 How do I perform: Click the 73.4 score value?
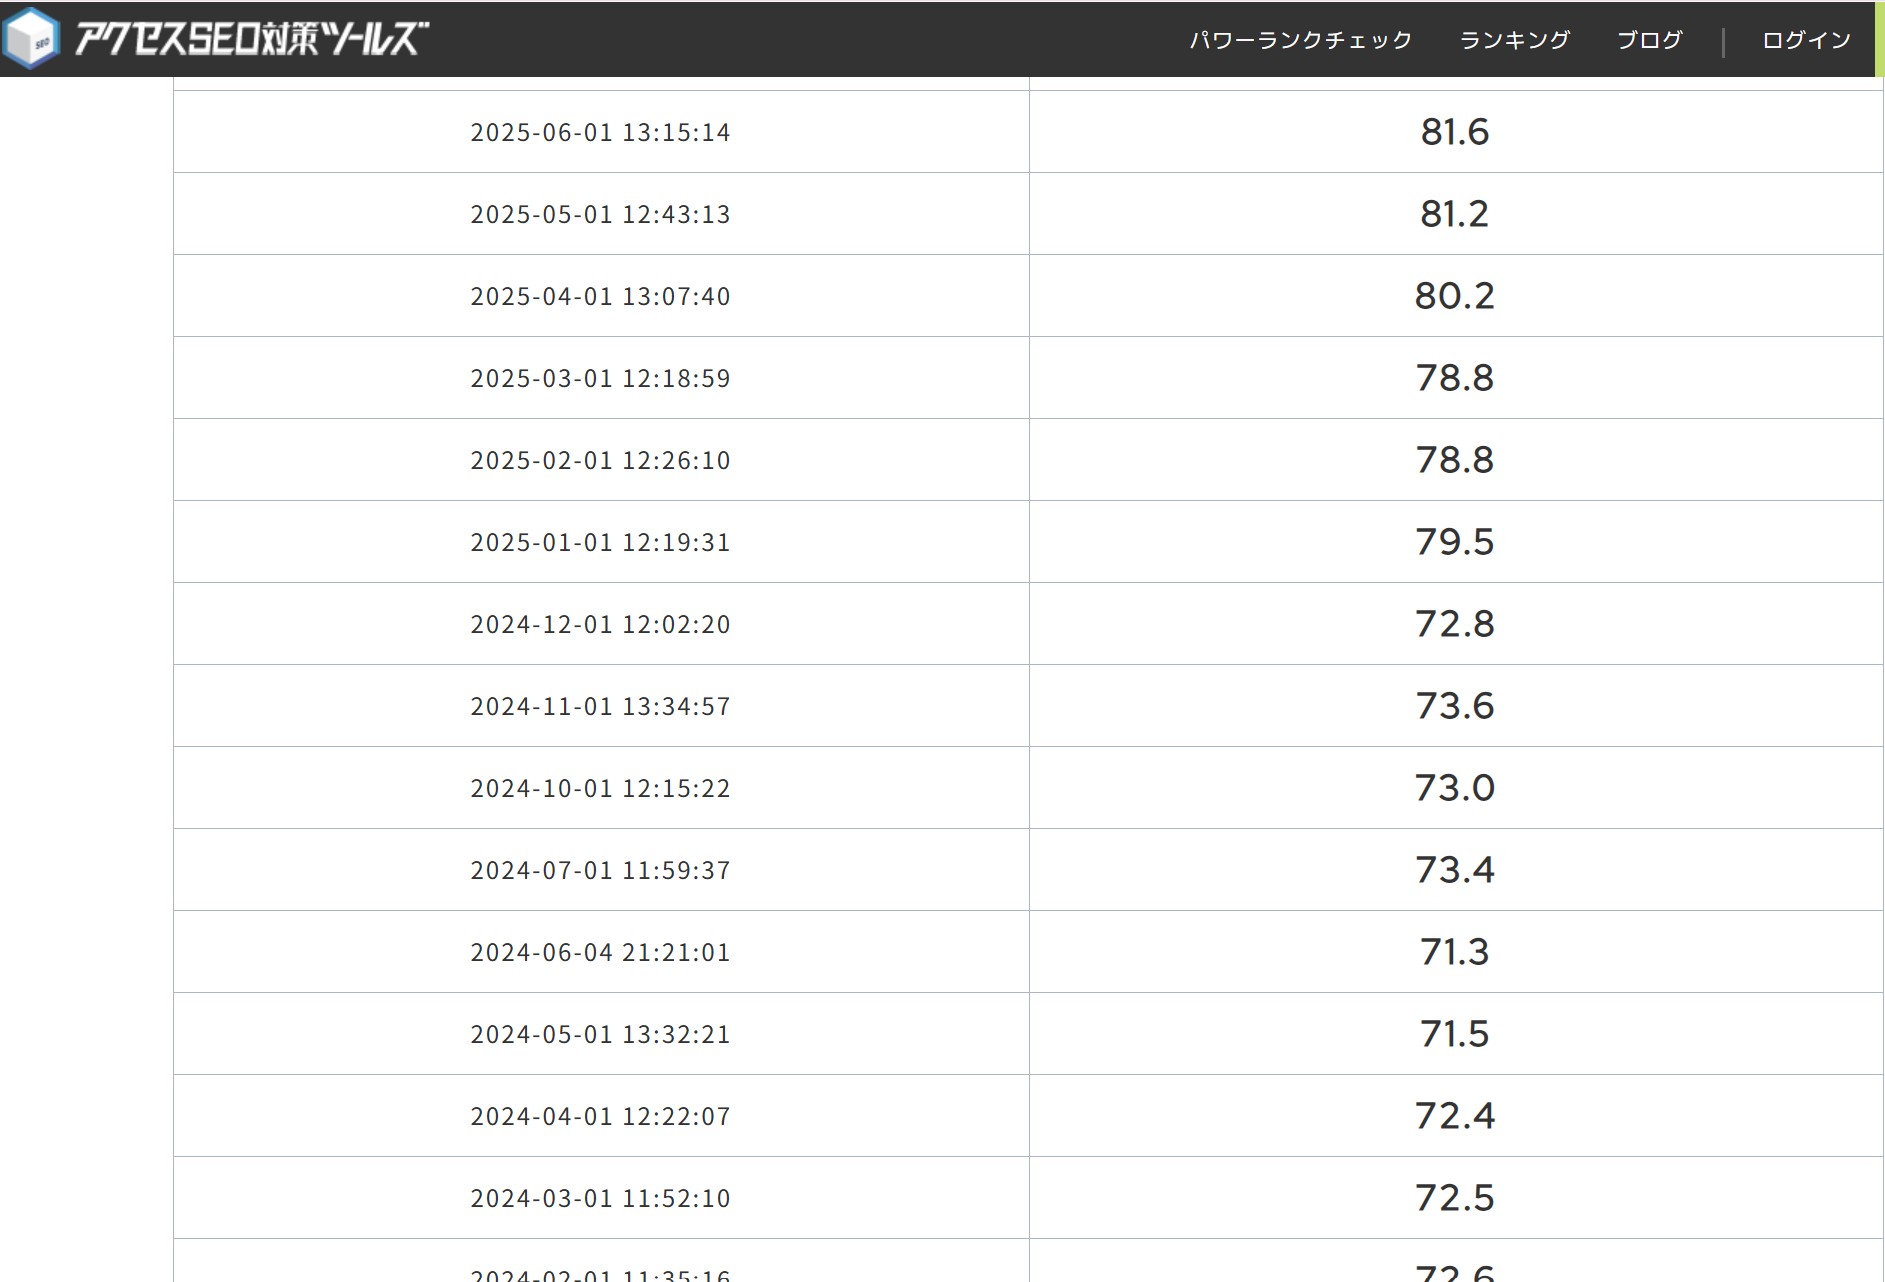coord(1455,870)
